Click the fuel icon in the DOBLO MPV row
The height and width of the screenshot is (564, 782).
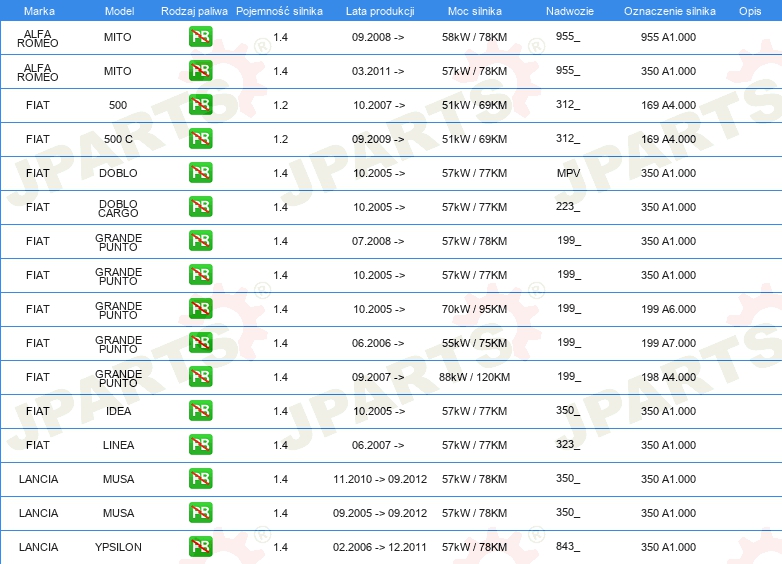(200, 173)
